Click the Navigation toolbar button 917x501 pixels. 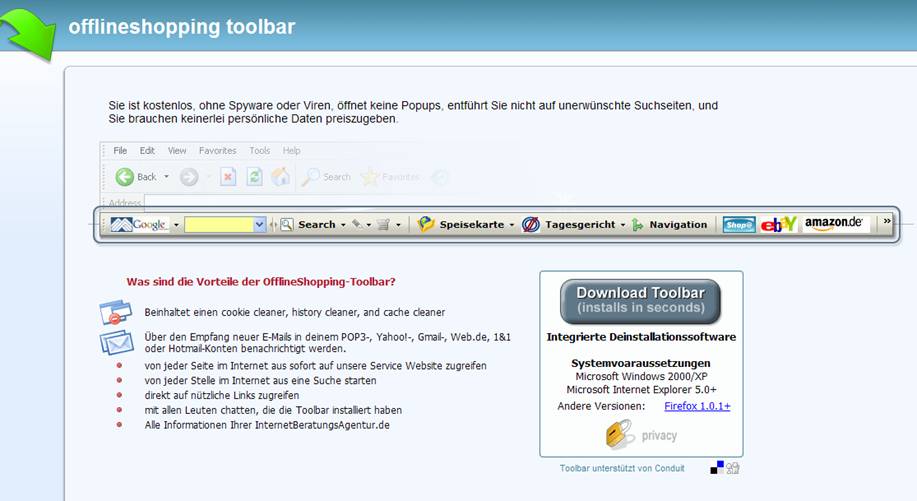[x=670, y=224]
